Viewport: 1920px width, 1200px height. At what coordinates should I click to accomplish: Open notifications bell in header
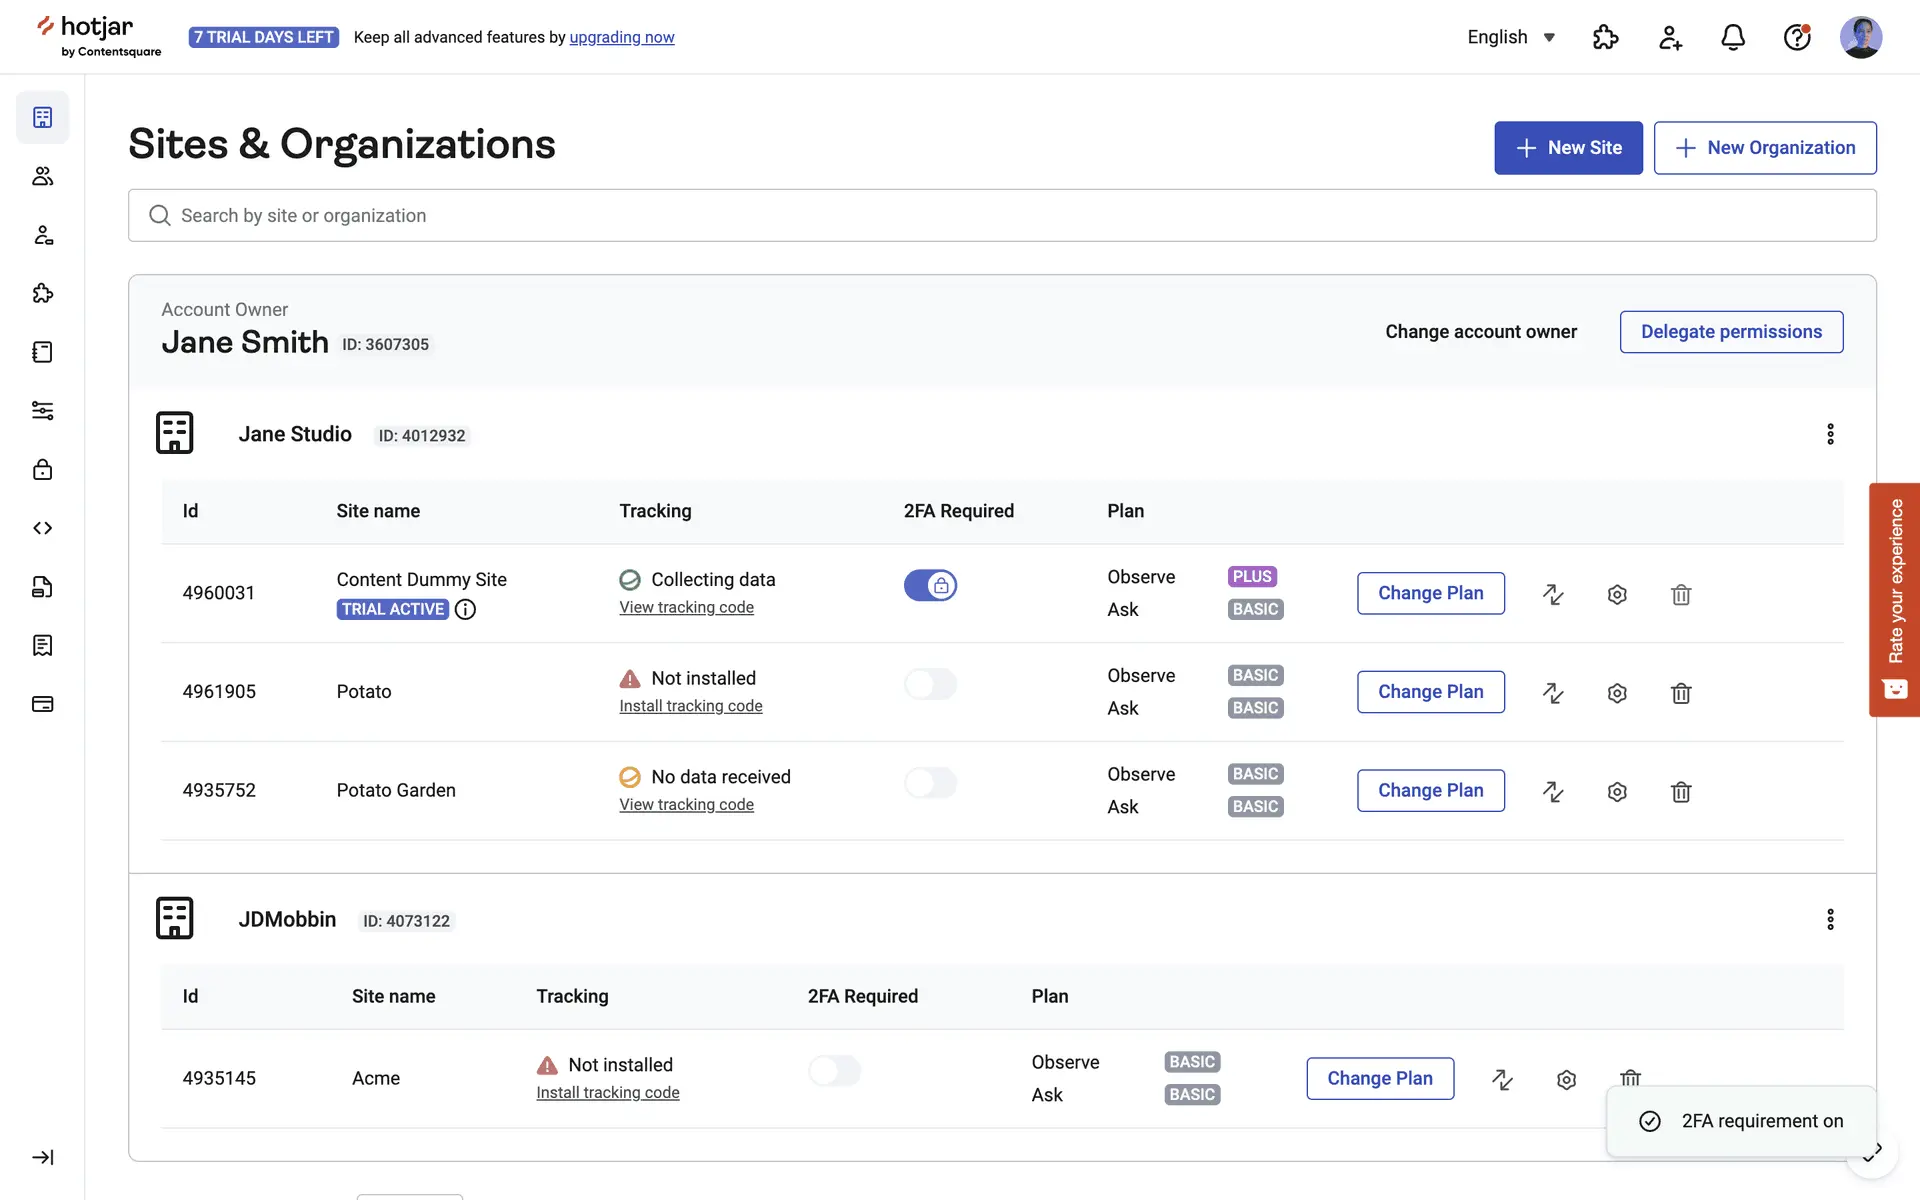[x=1733, y=38]
